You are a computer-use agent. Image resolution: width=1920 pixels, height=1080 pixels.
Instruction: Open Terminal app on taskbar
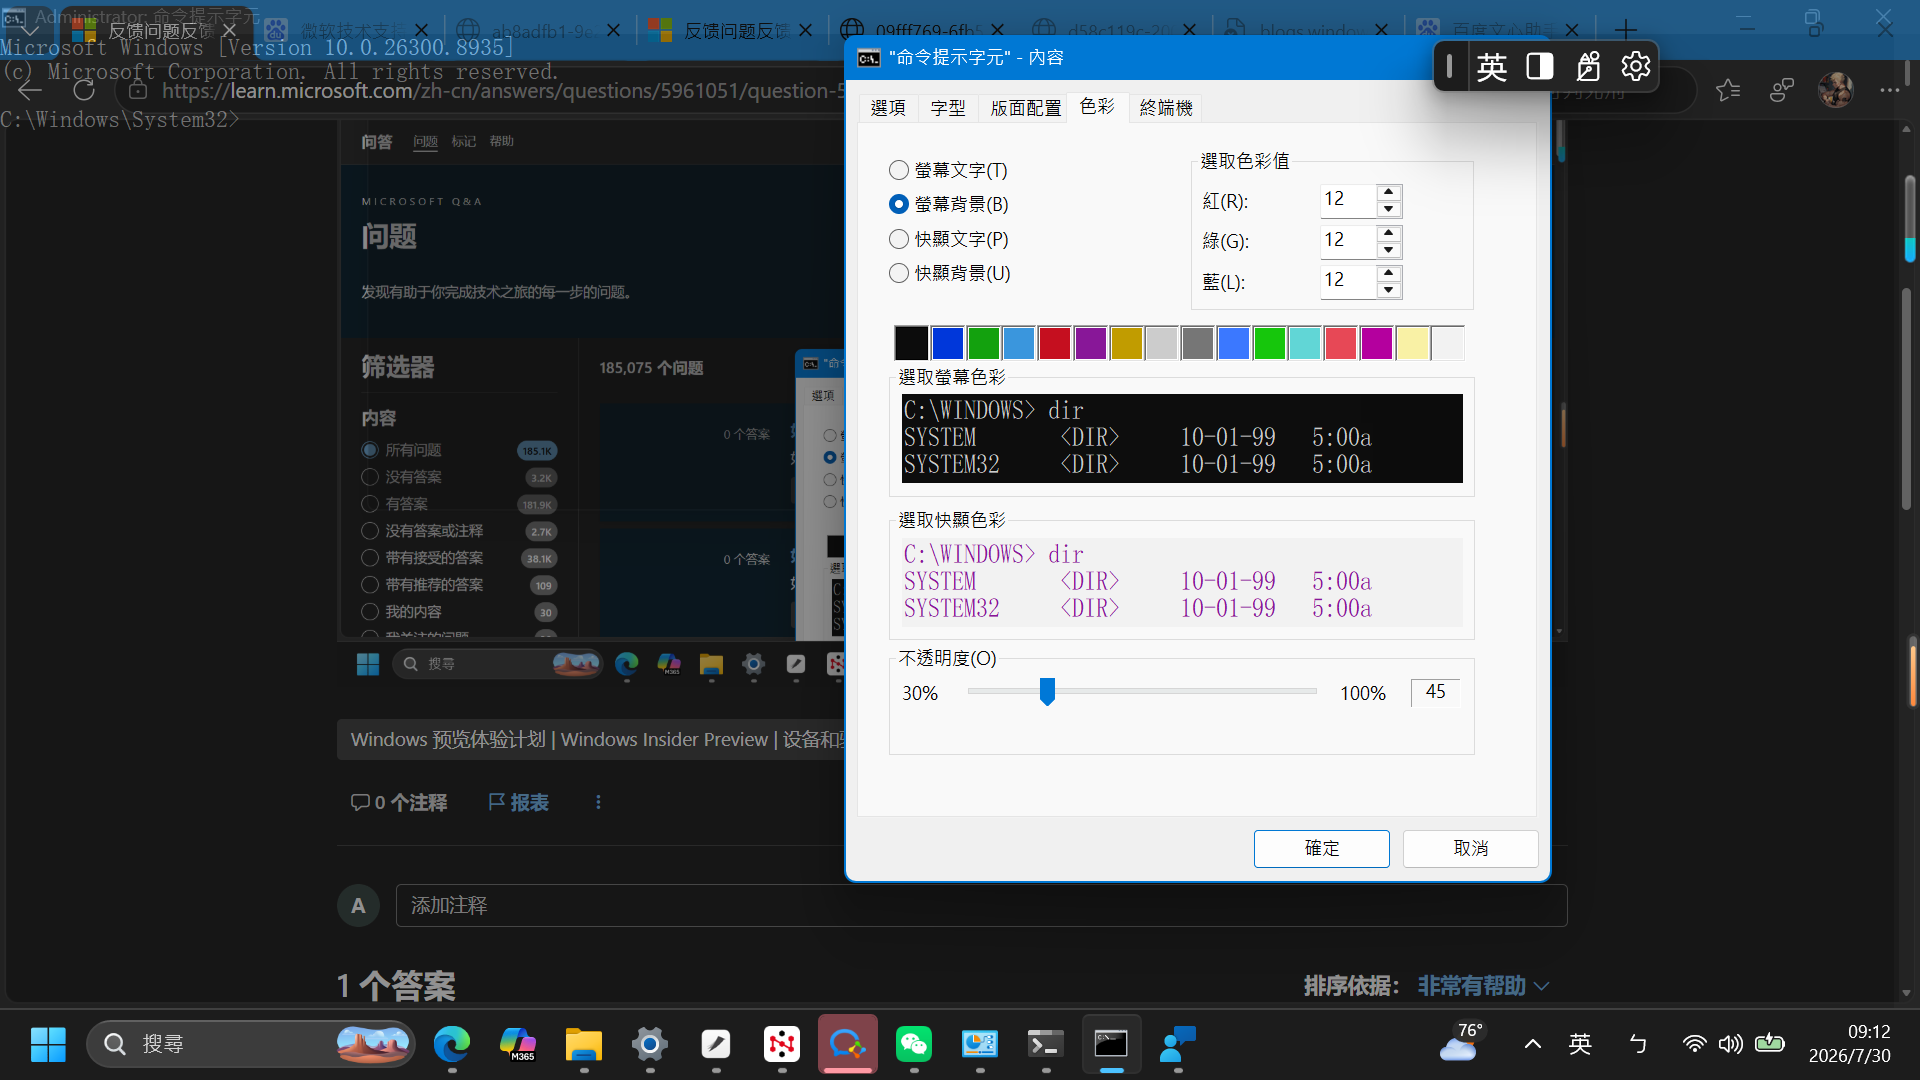pos(1045,1044)
